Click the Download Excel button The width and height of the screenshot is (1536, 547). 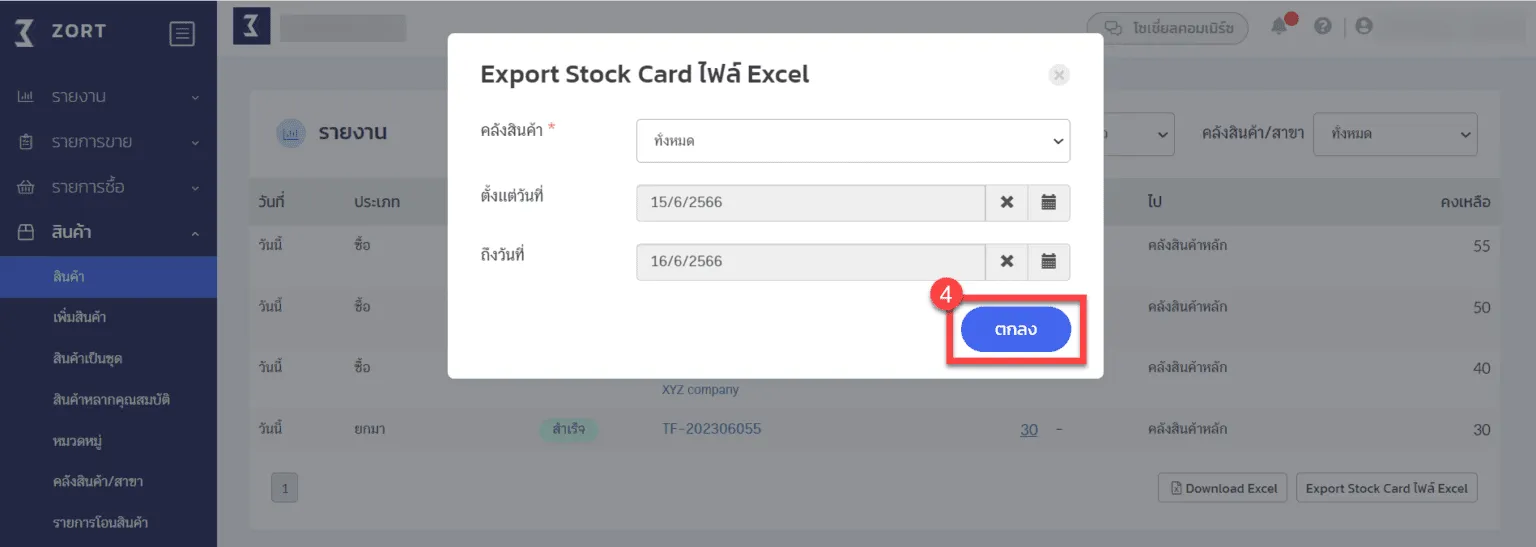coord(1223,488)
